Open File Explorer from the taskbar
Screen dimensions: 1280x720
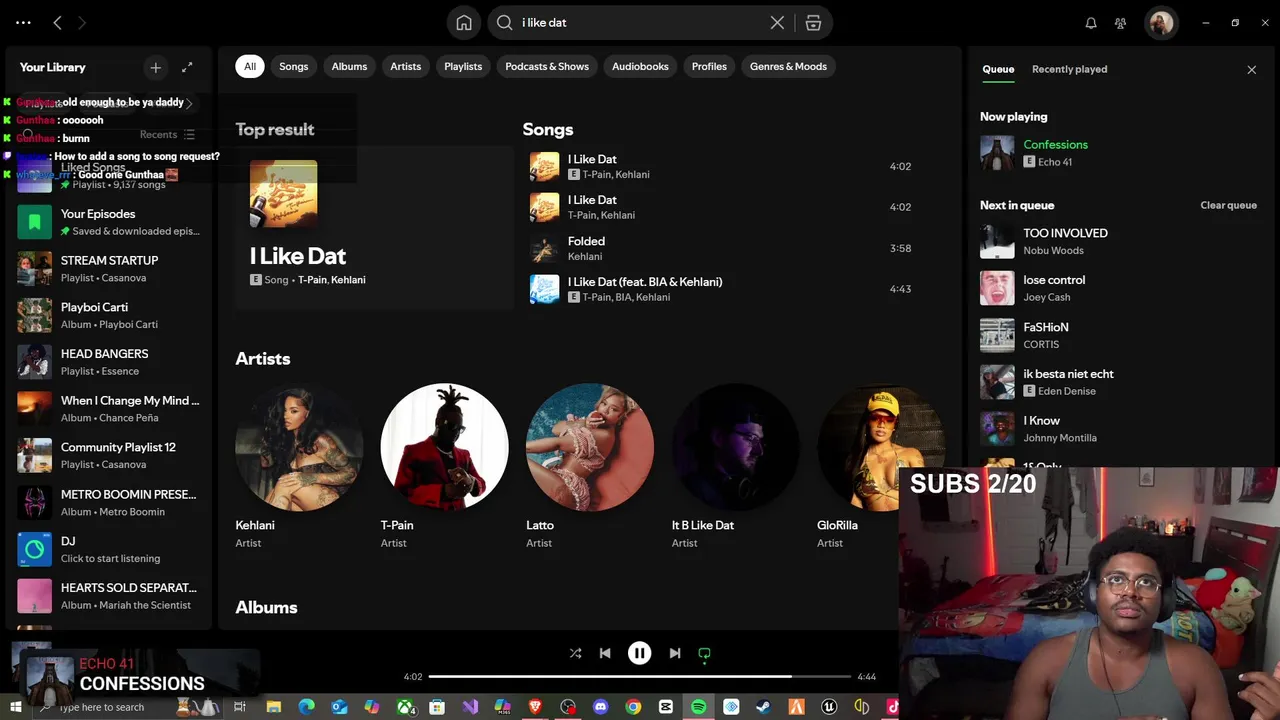tap(274, 707)
